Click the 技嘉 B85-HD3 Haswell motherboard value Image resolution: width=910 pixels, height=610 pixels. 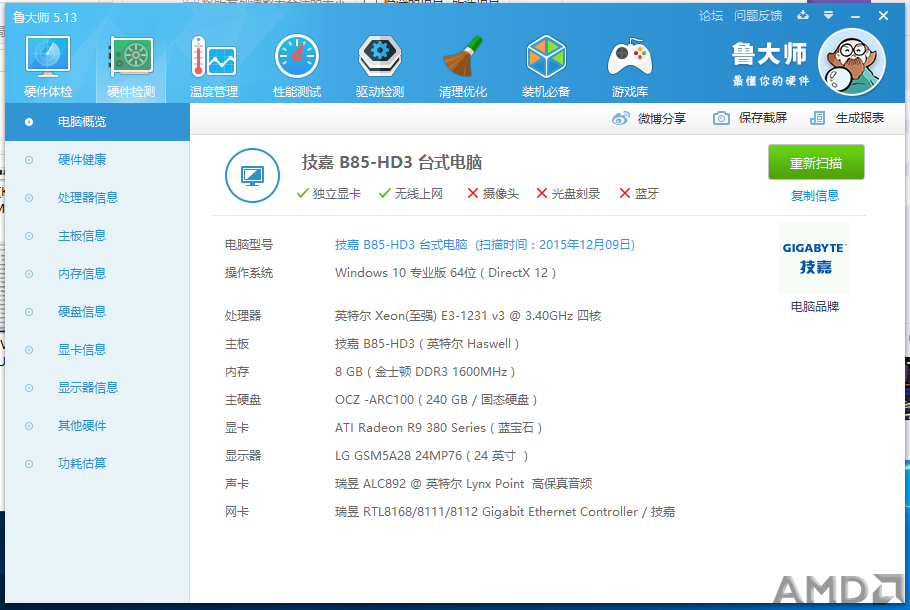(x=427, y=344)
